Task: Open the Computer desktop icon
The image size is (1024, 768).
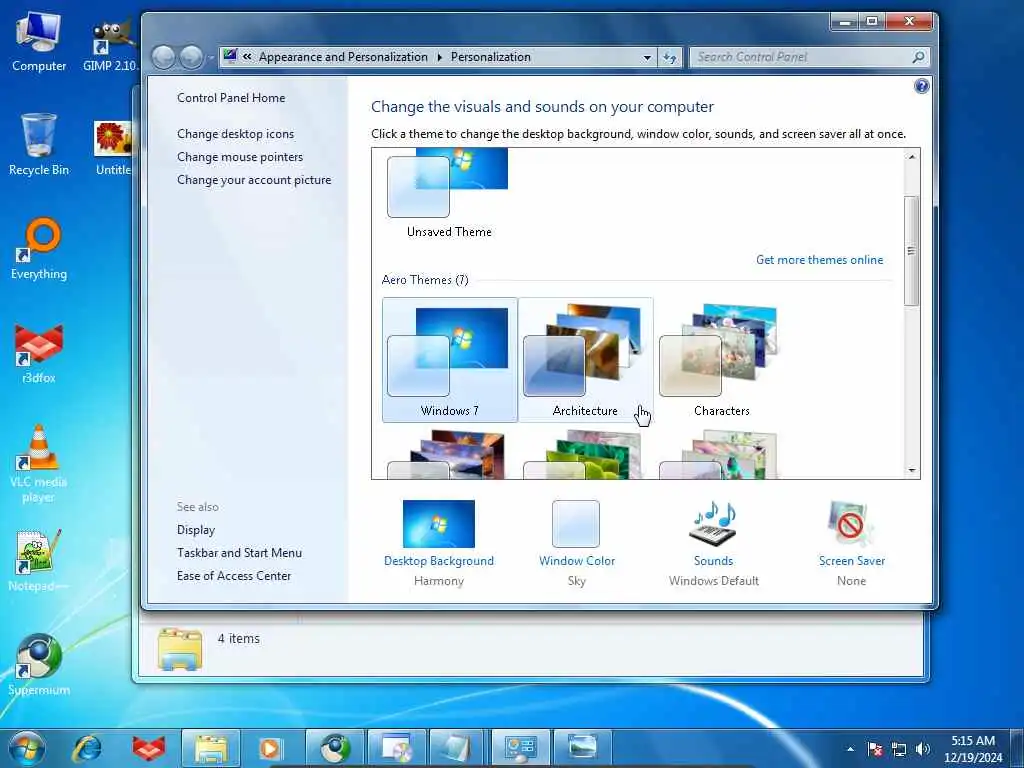Action: tap(39, 42)
